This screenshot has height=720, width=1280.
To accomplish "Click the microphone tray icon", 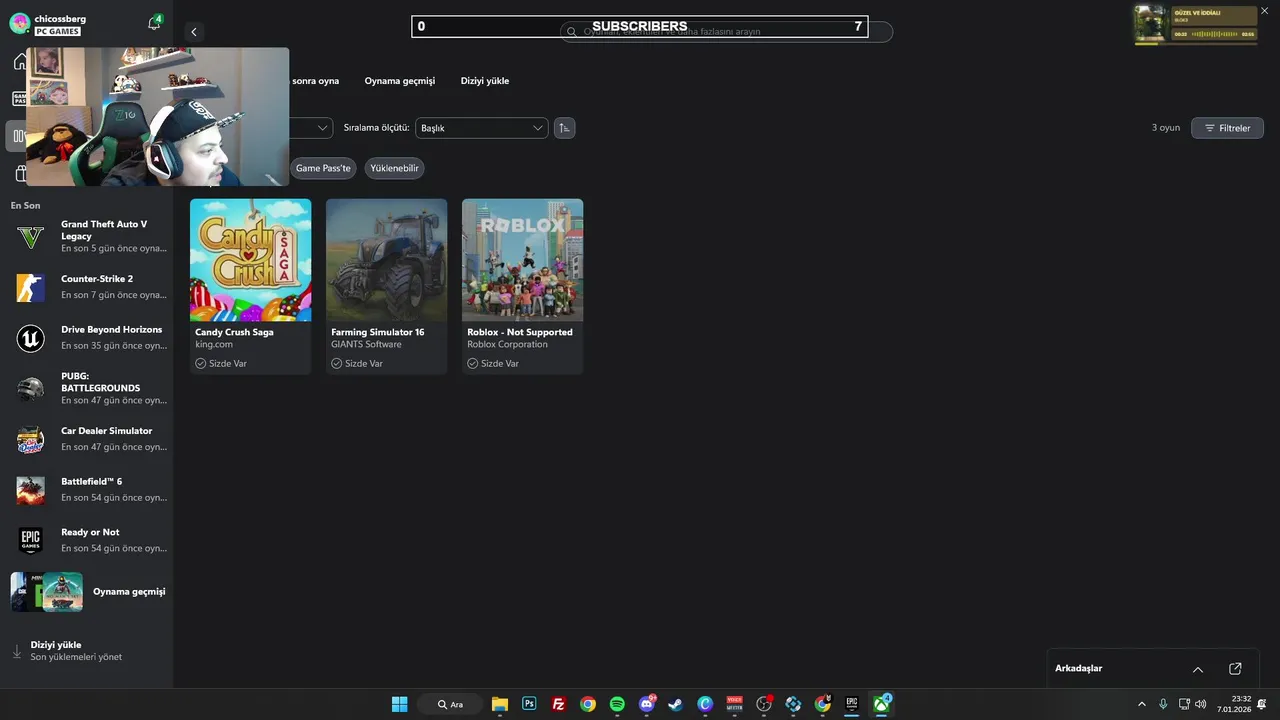I will tap(1163, 704).
